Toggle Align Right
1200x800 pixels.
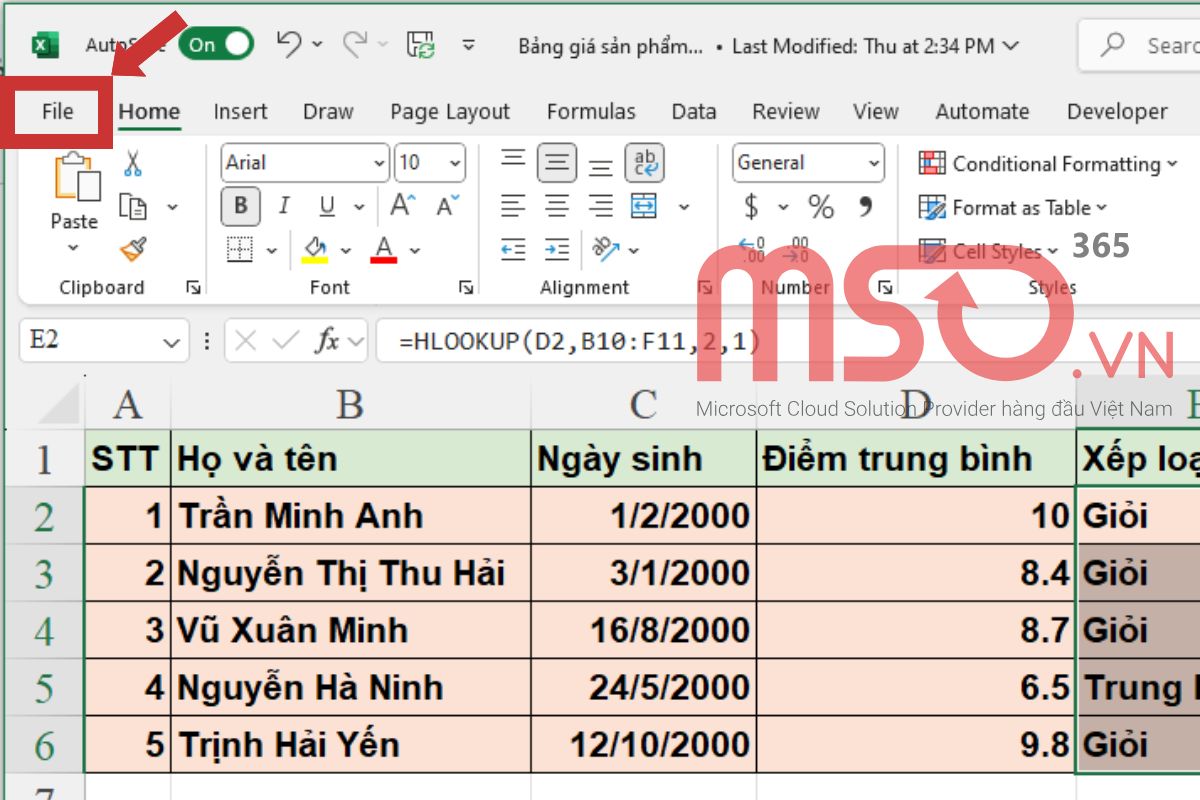(601, 207)
